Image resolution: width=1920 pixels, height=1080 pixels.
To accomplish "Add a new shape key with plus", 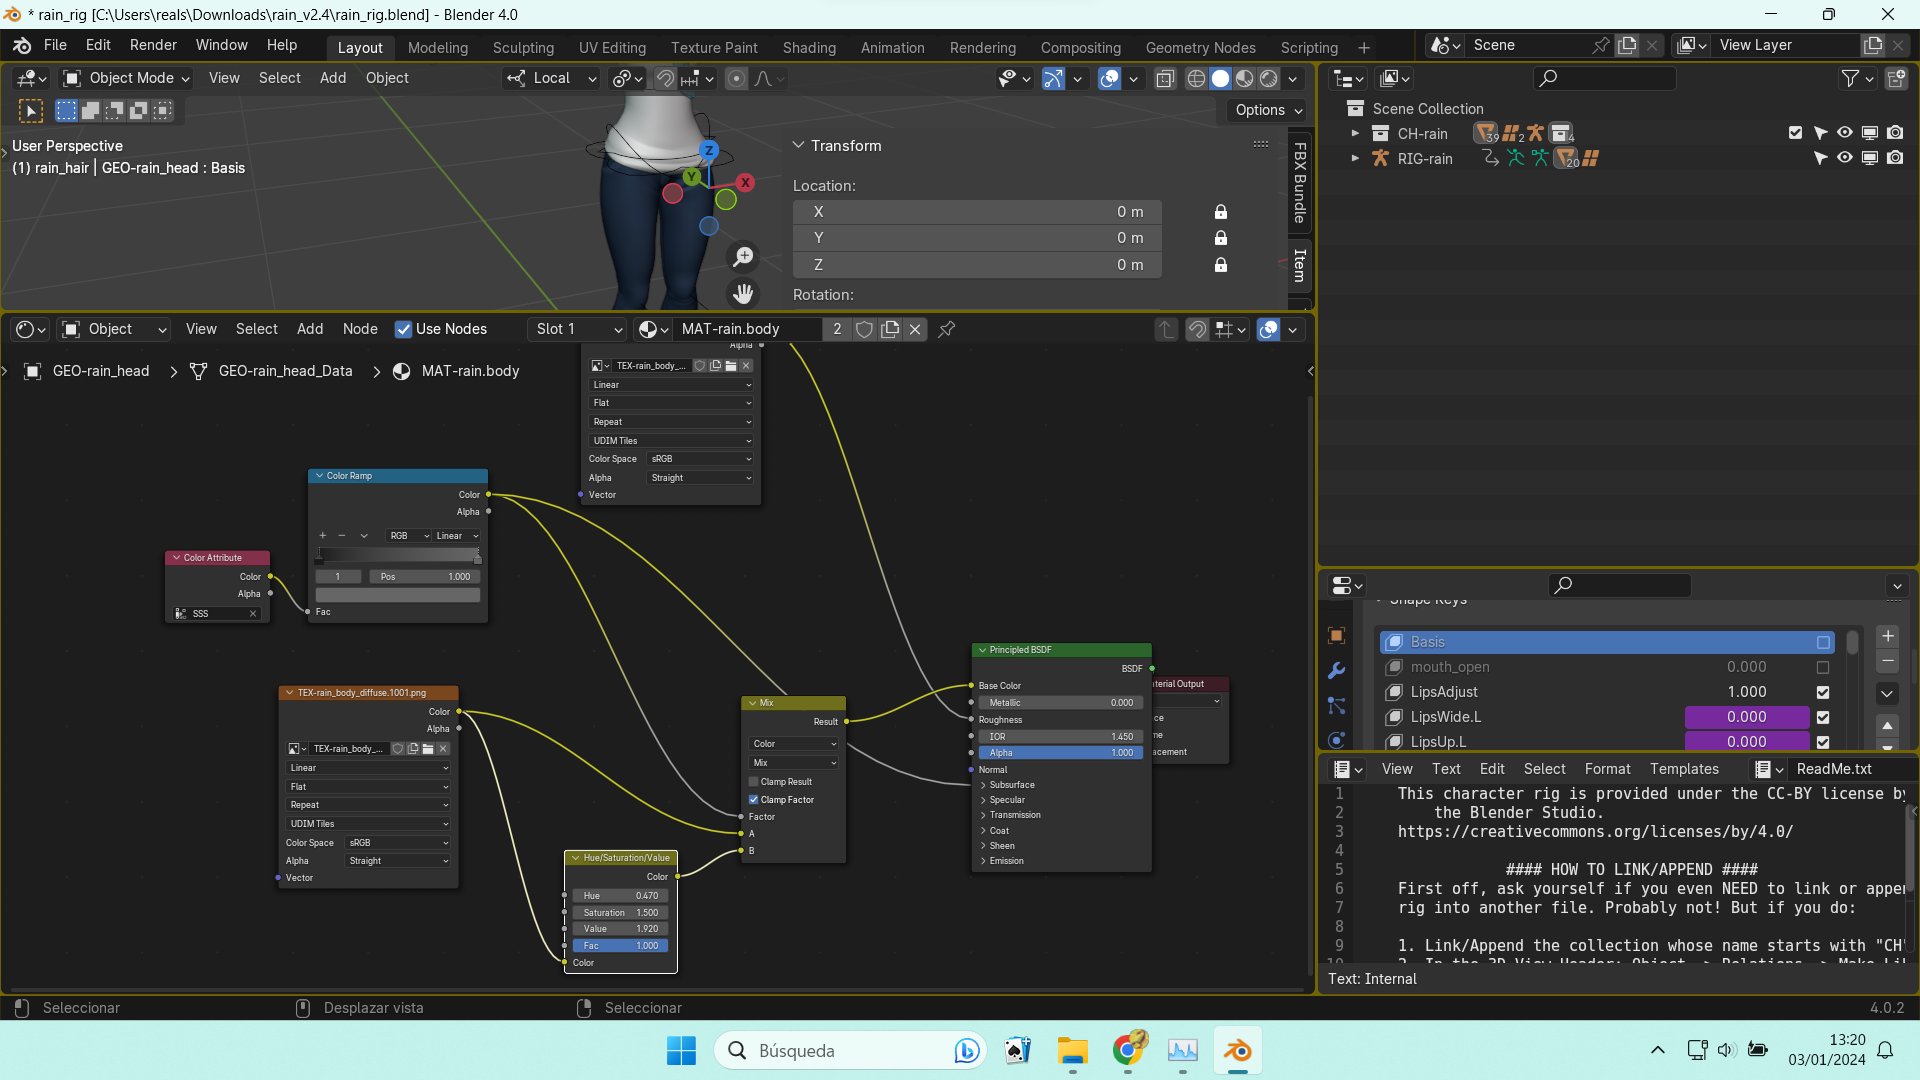I will click(x=1887, y=636).
